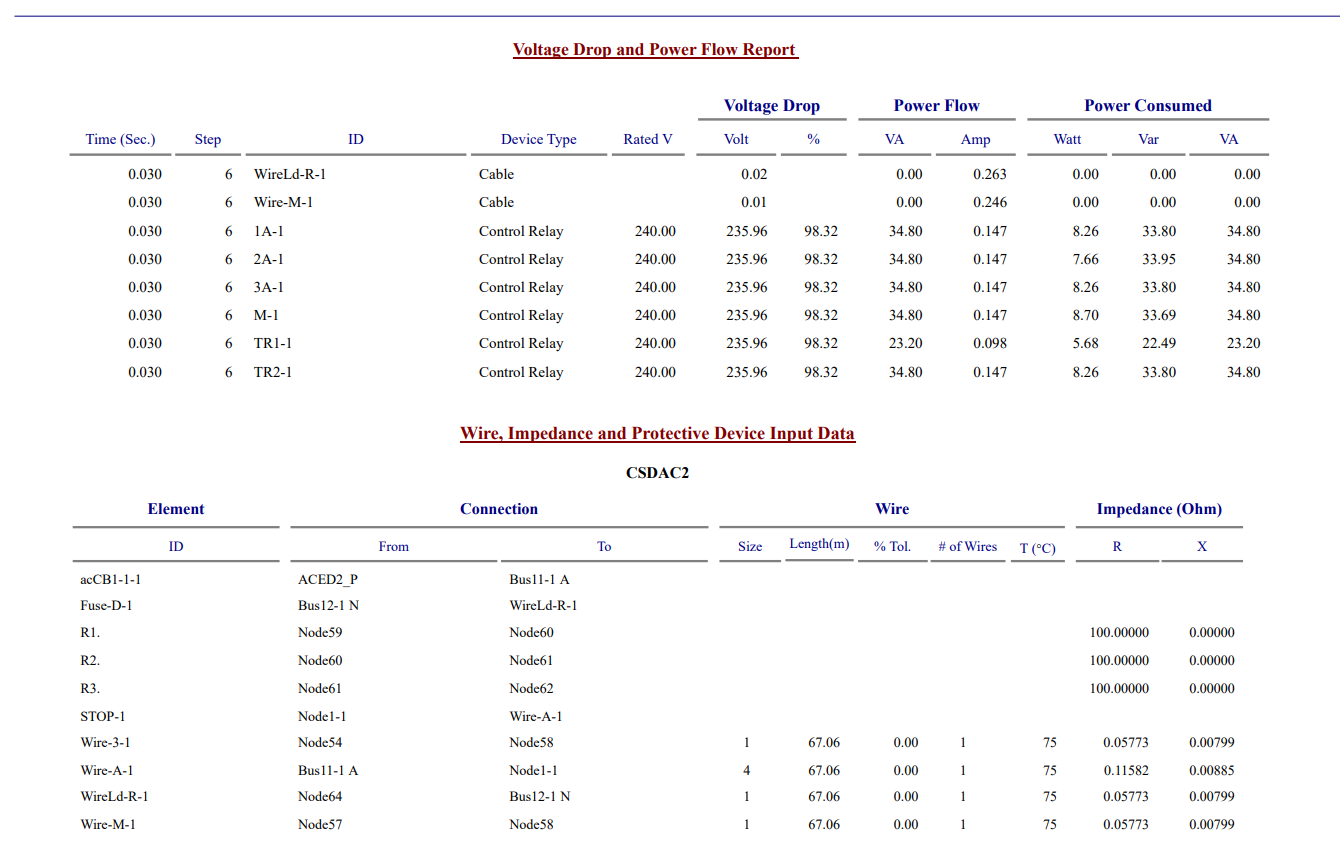Click the Power Consumed group header
1340x860 pixels.
pyautogui.click(x=1147, y=106)
